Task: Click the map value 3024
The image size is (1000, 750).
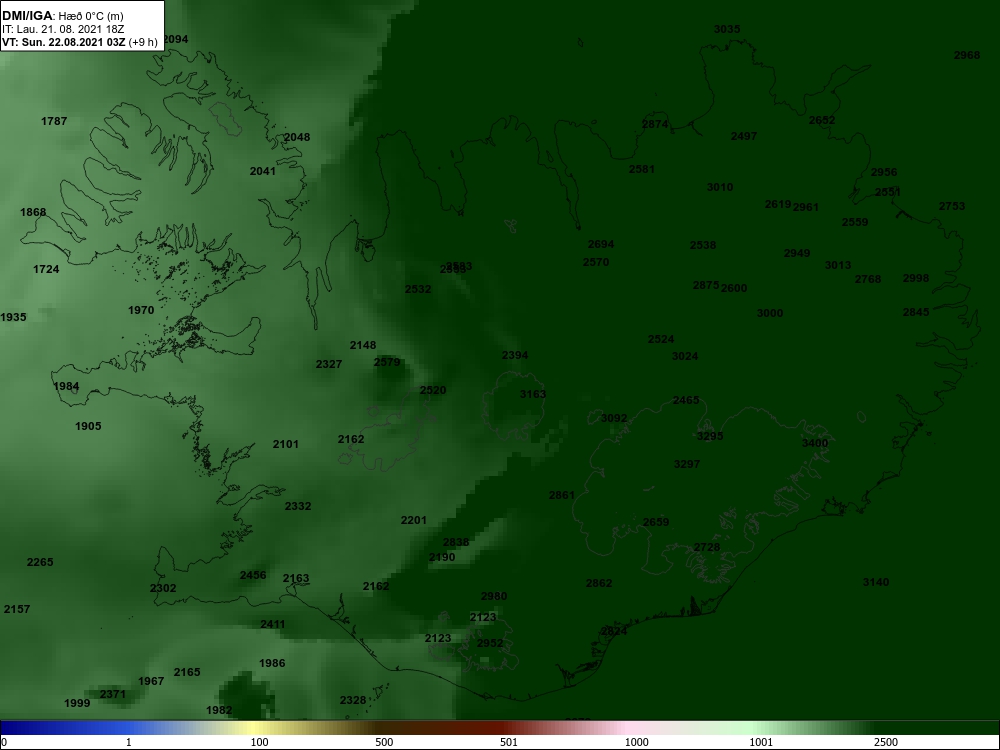Action: [685, 356]
